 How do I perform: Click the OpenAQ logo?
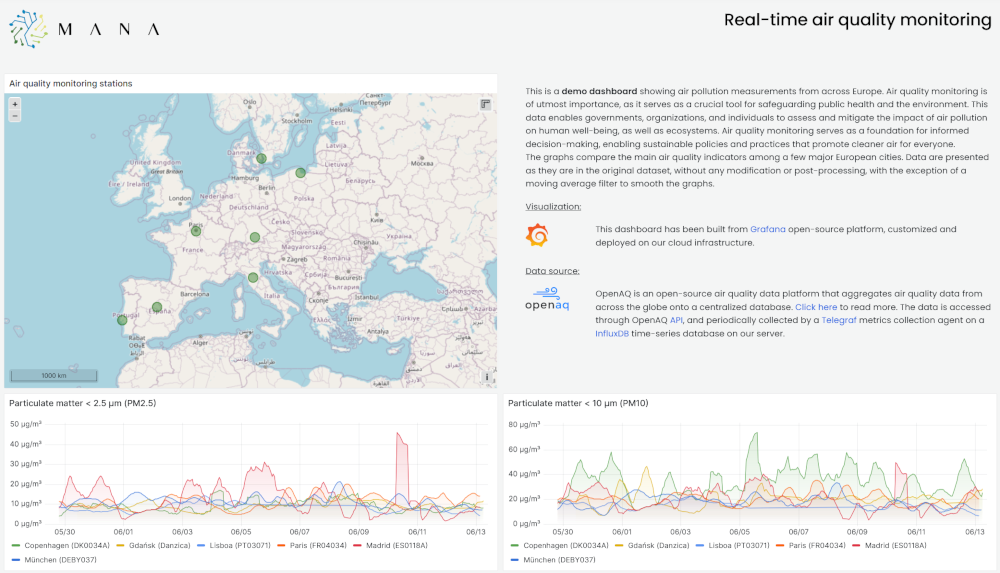[547, 299]
